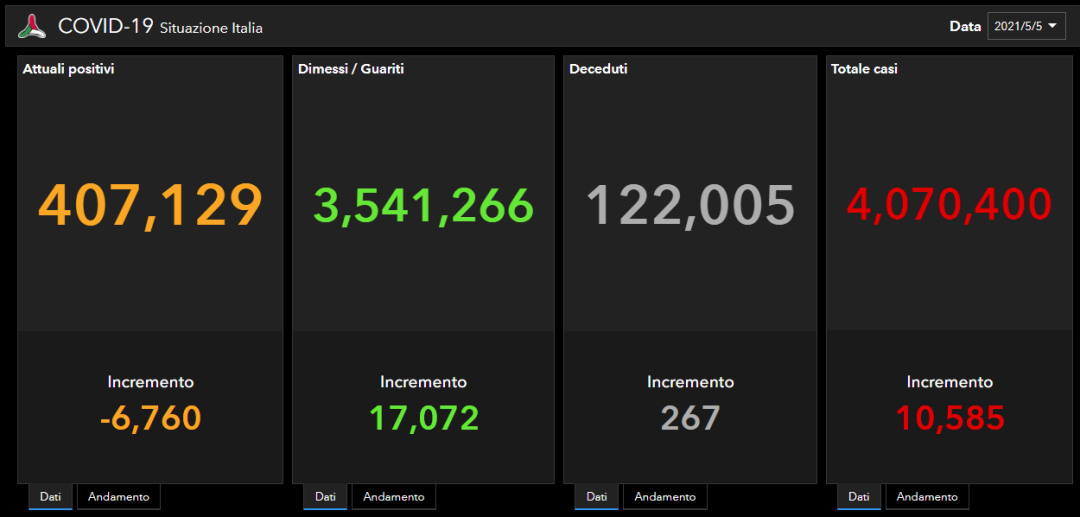
Task: Switch to Andamento tab under Deceduti
Action: tap(665, 496)
